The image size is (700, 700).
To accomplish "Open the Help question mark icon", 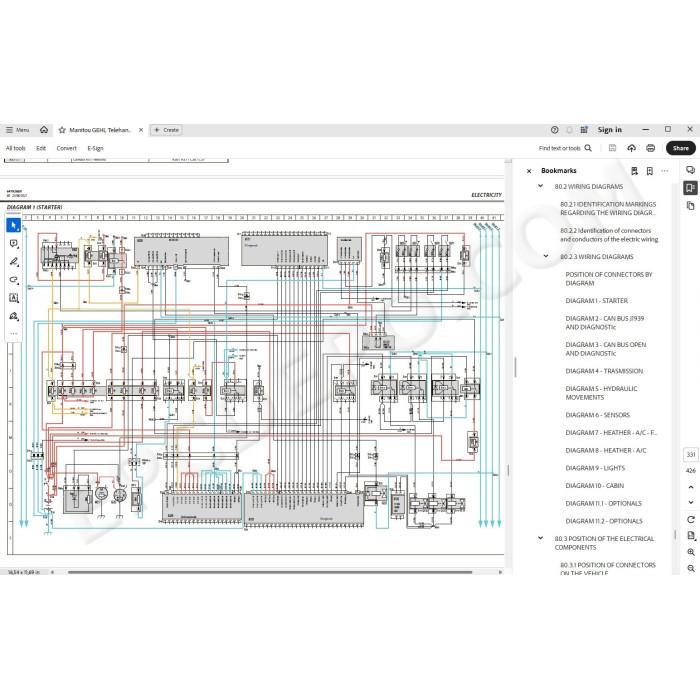I will tap(554, 130).
